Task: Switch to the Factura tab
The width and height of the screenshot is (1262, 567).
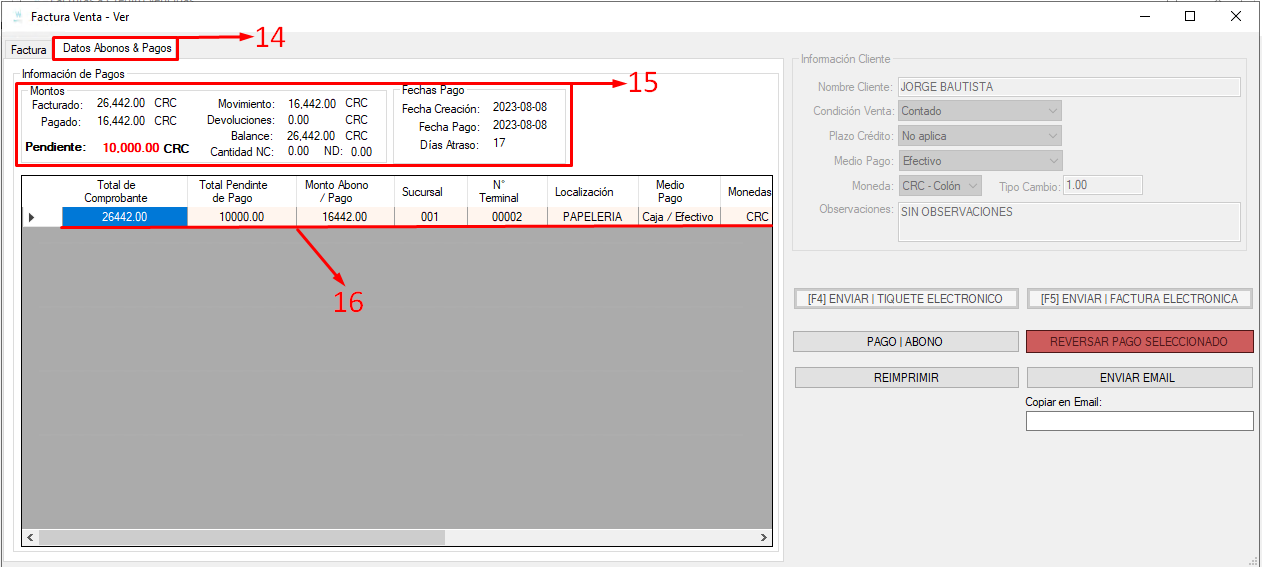Action: 29,49
